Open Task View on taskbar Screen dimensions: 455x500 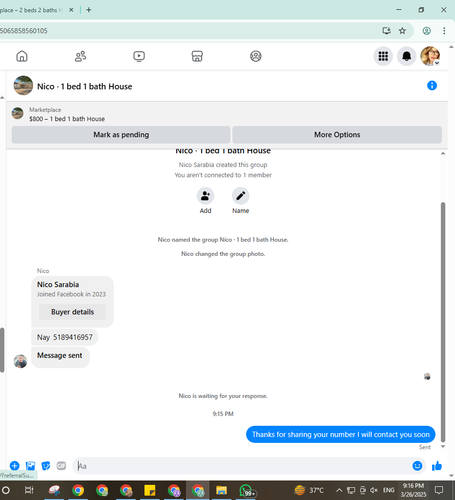click(29, 490)
